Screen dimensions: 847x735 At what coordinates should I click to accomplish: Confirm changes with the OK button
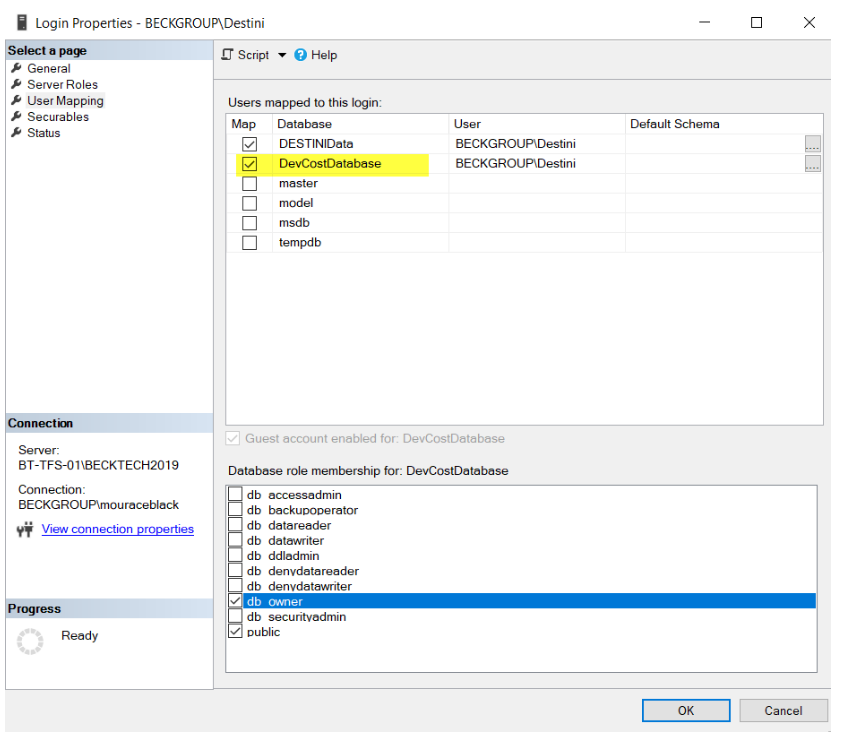click(685, 710)
